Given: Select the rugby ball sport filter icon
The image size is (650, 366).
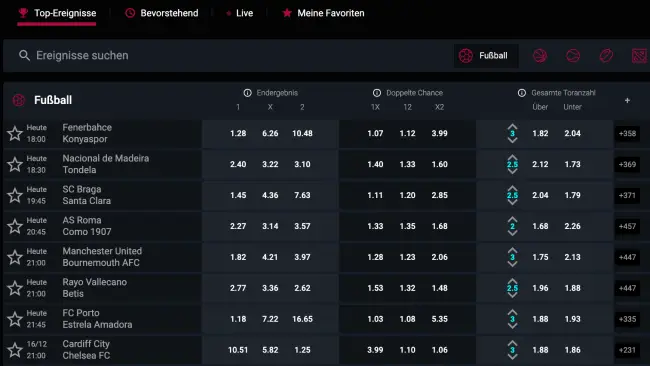Looking at the screenshot, I should point(606,56).
